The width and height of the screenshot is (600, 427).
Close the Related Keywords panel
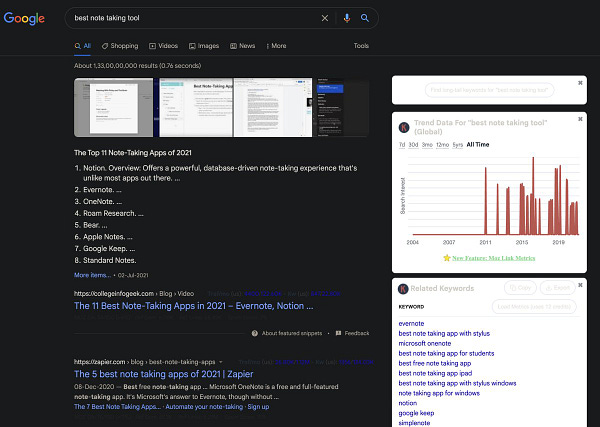(580, 285)
